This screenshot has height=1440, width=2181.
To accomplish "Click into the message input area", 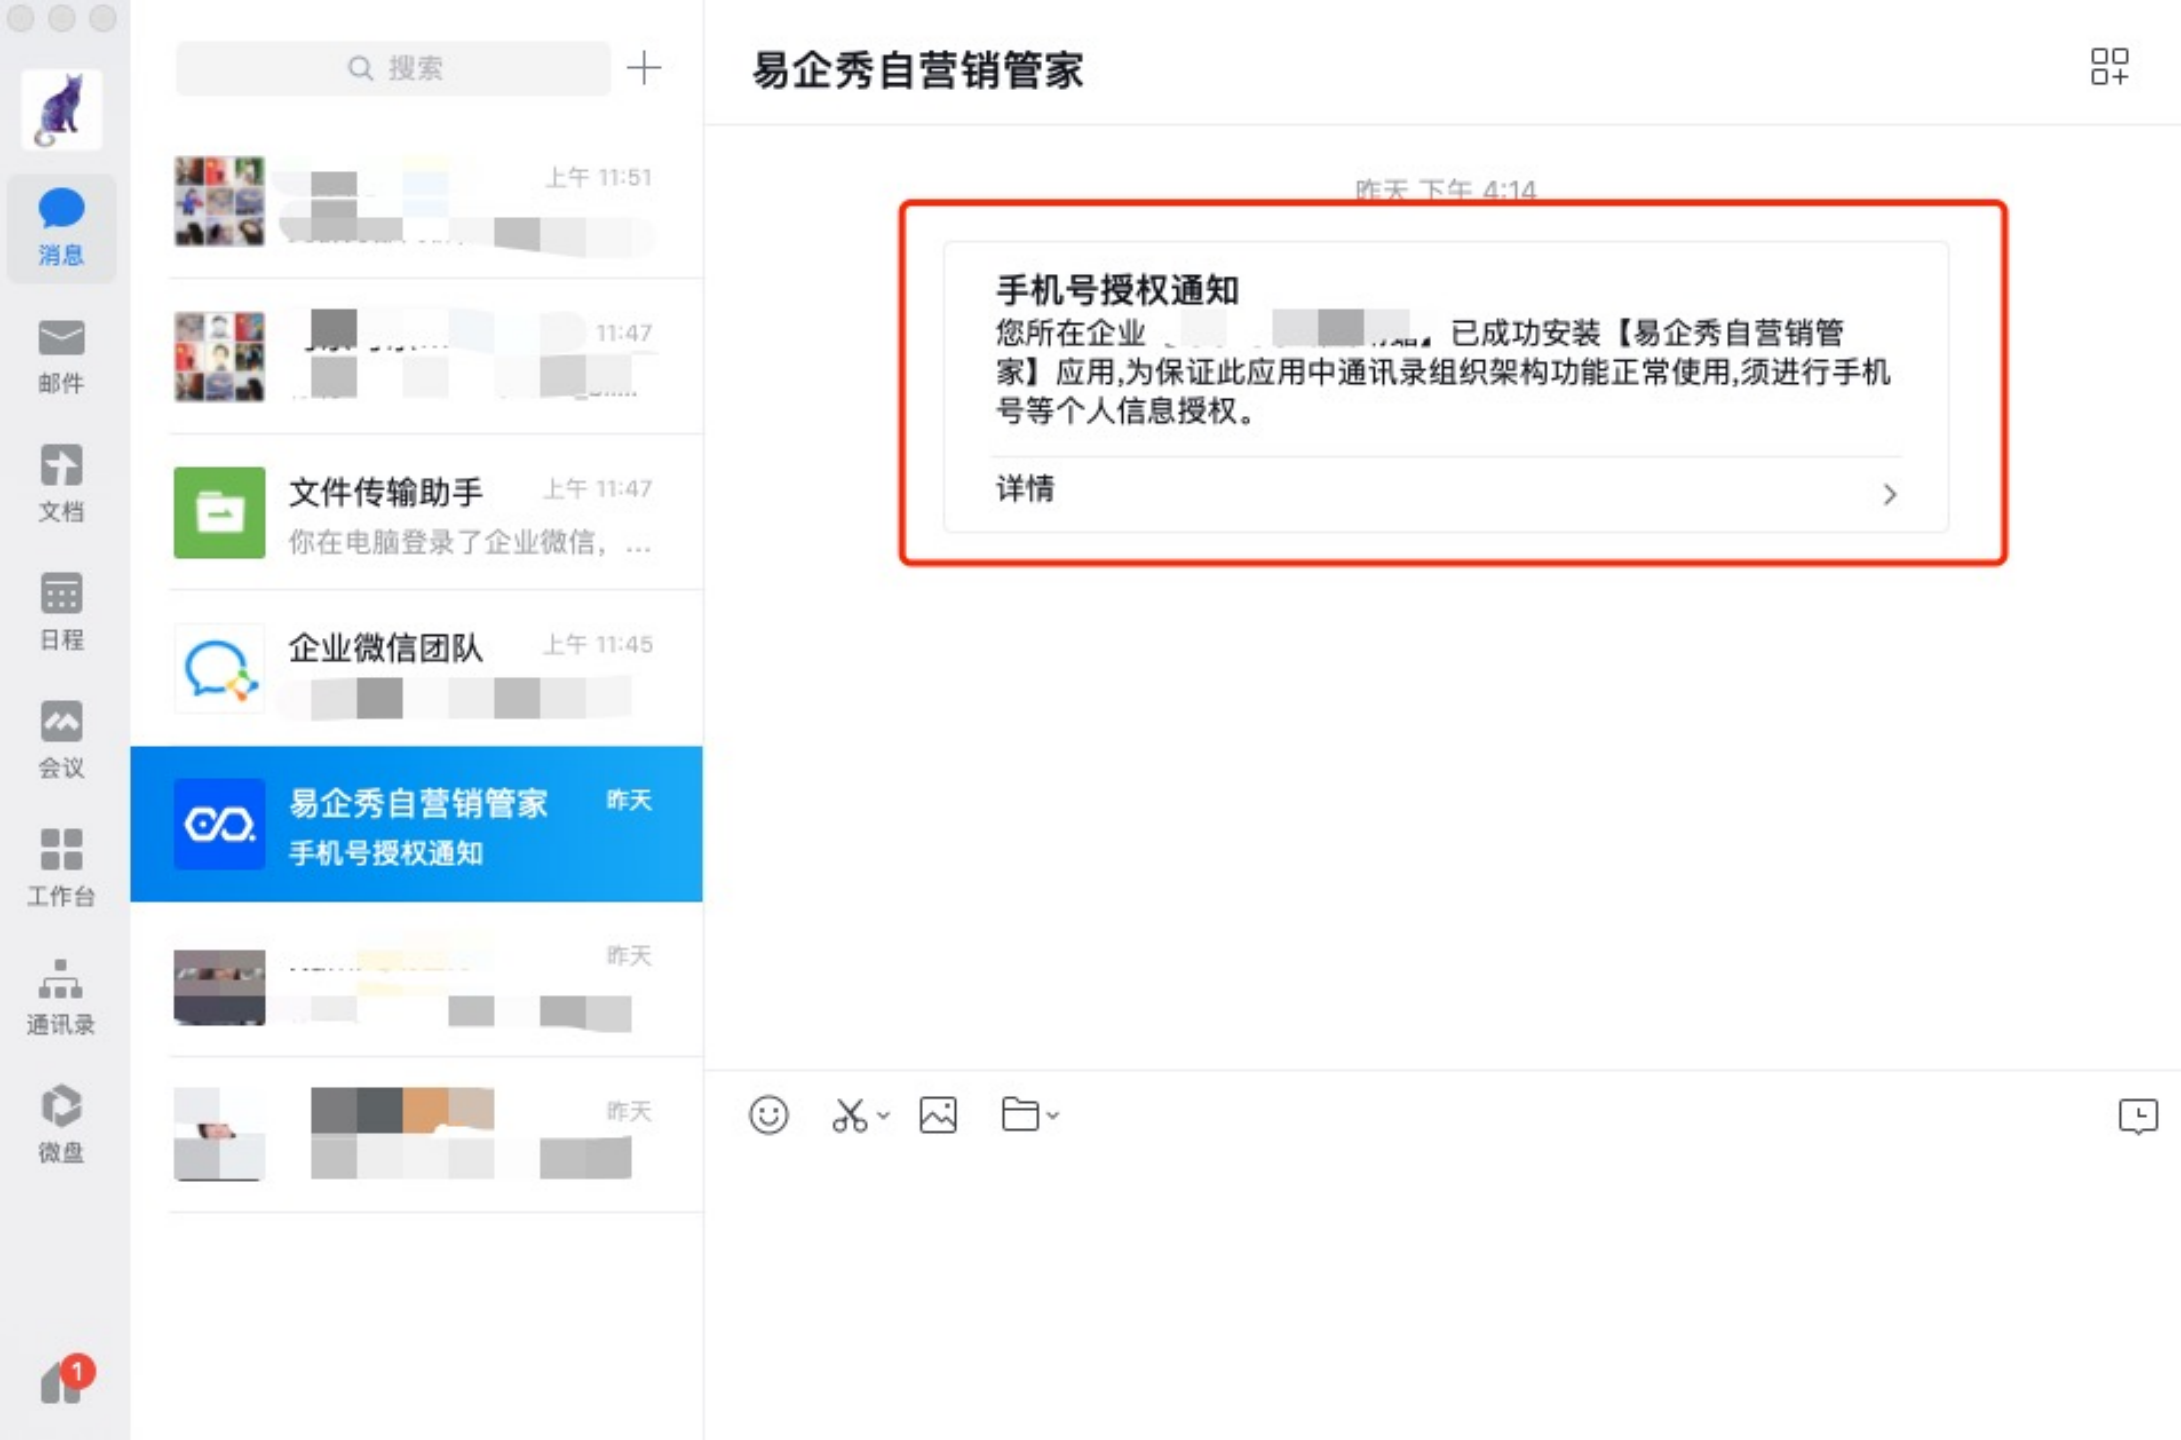I will click(1442, 1290).
